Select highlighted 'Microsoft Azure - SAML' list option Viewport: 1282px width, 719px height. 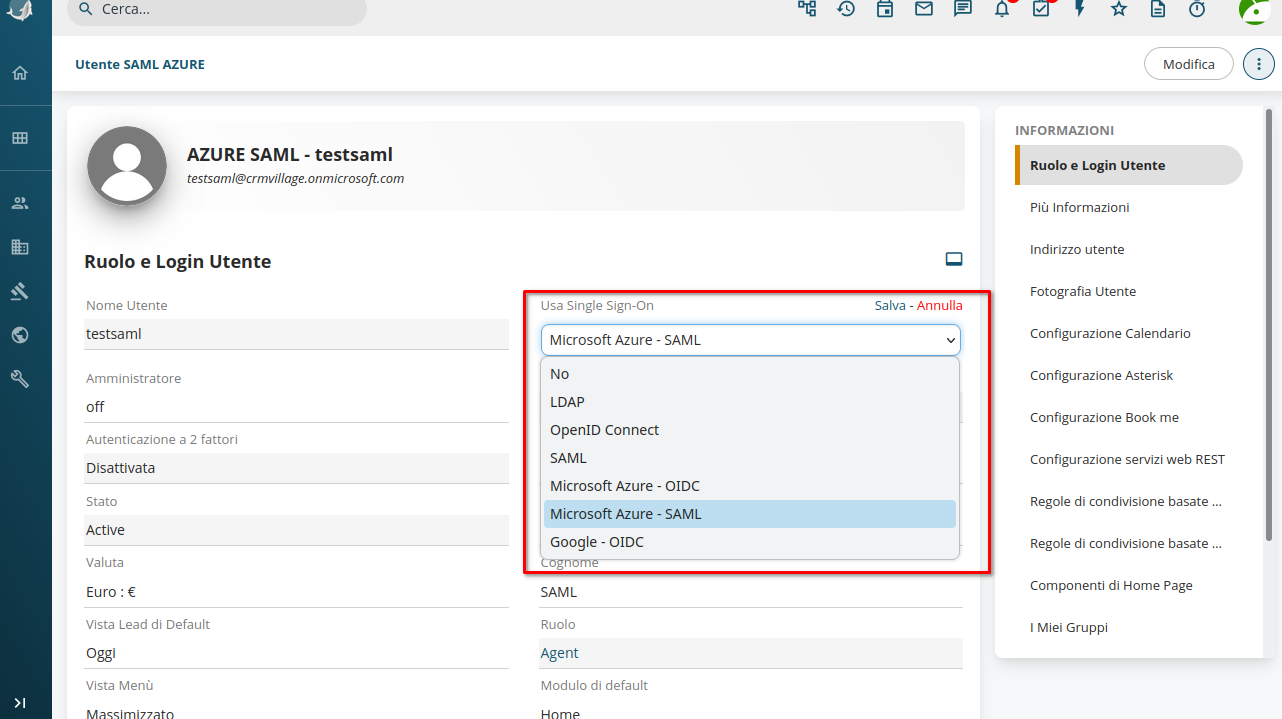click(750, 514)
